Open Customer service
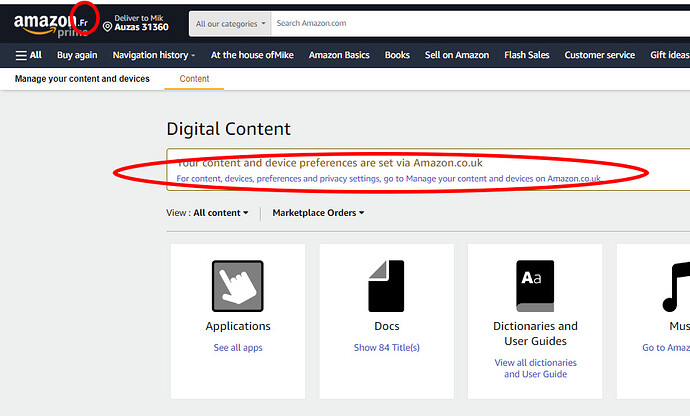 600,55
